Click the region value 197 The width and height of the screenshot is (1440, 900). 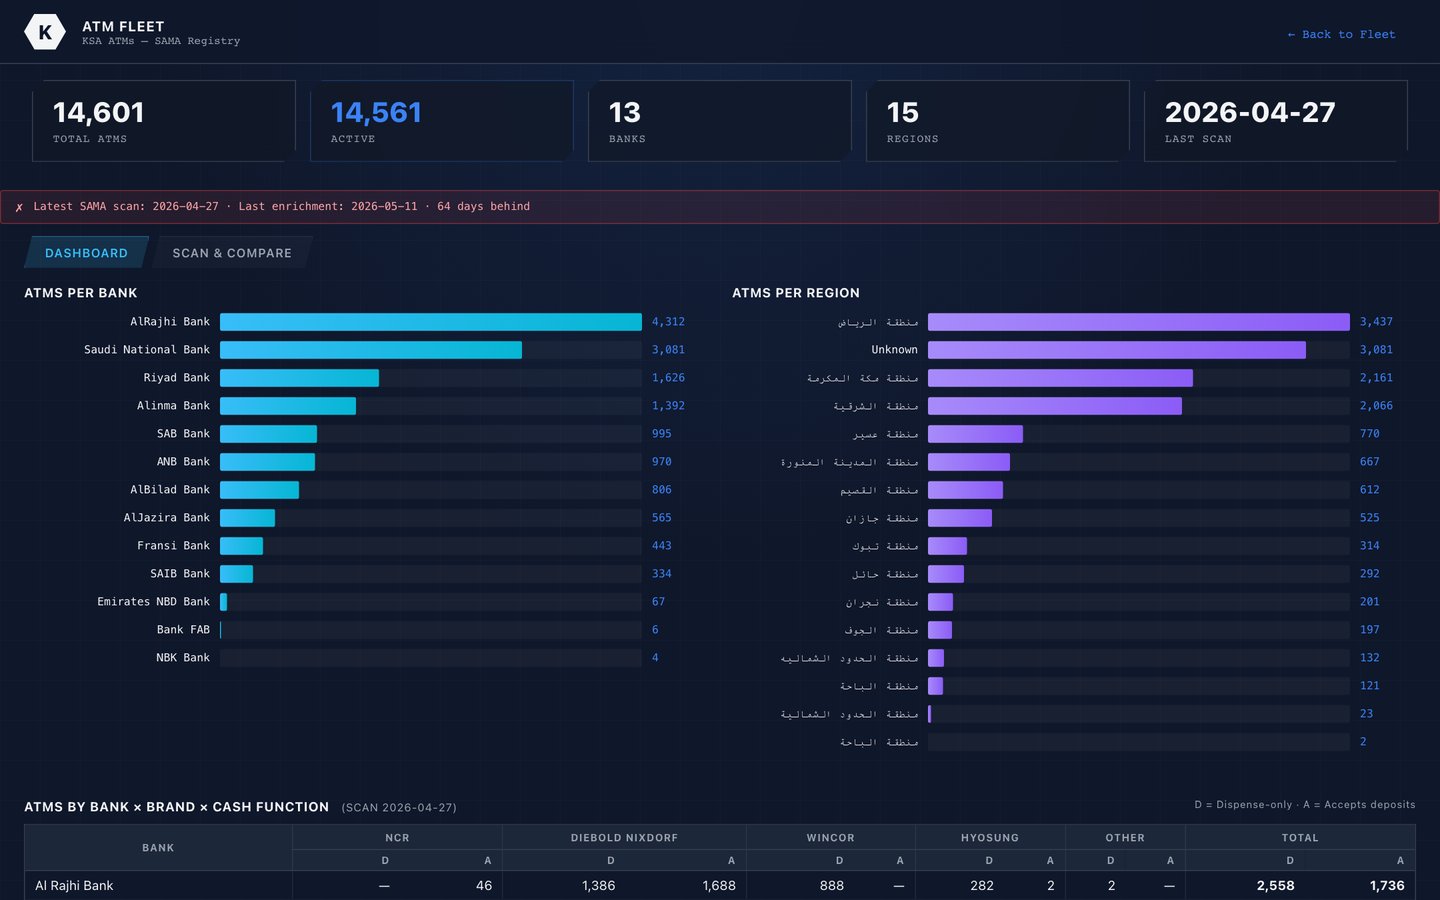tap(1370, 630)
